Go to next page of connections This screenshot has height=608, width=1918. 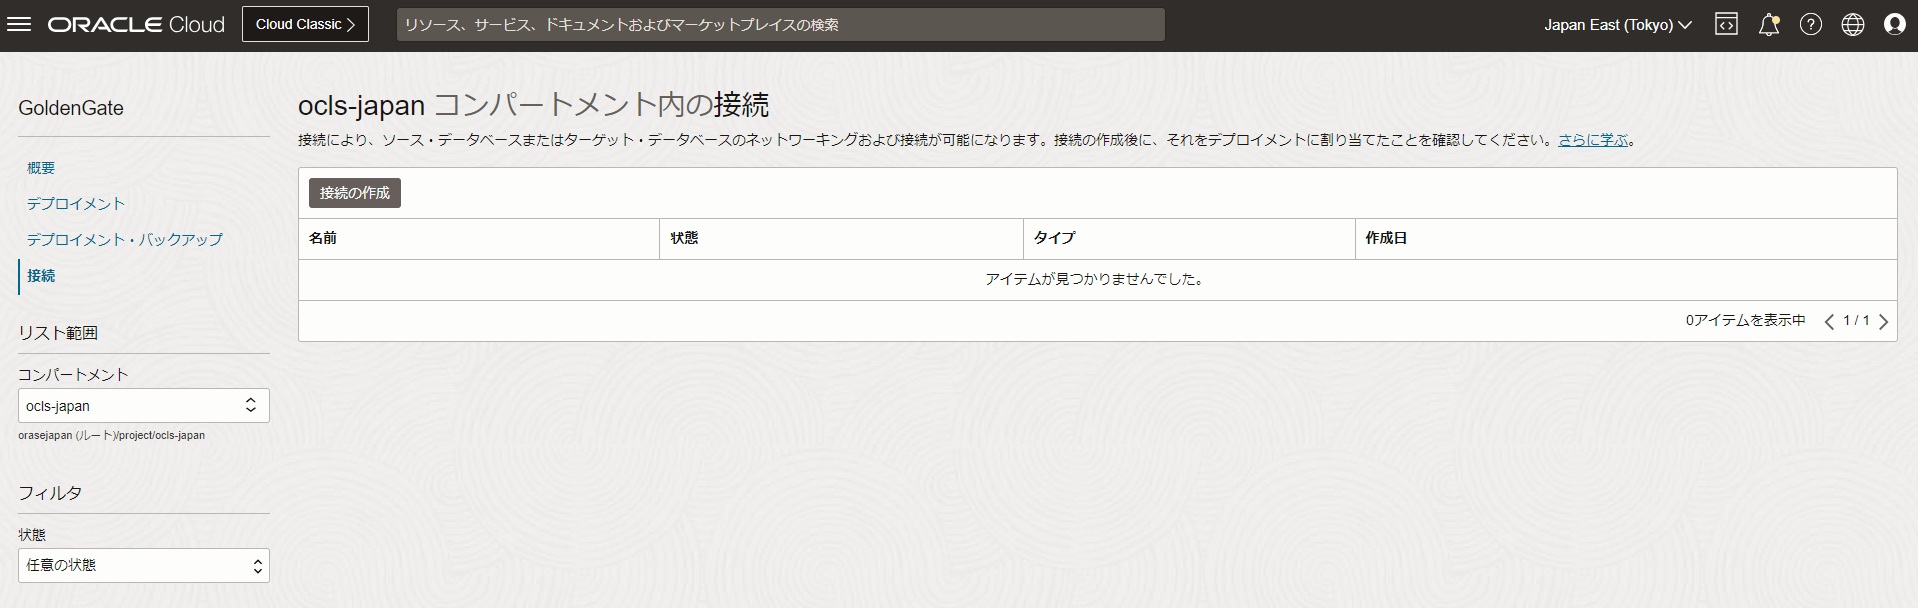point(1883,321)
